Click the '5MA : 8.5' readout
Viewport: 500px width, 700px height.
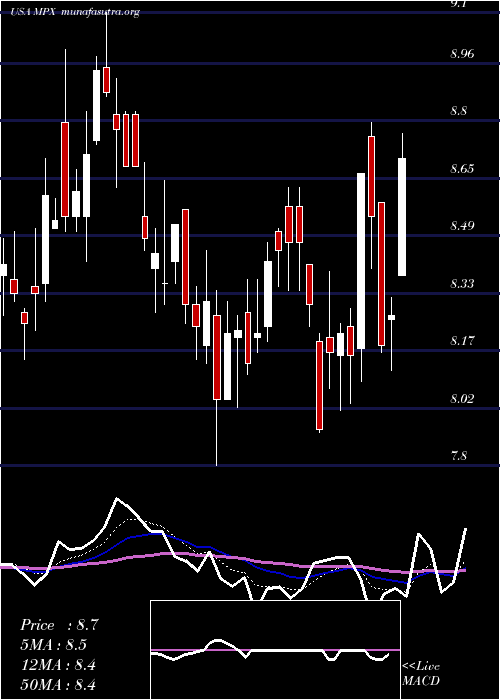(54, 645)
